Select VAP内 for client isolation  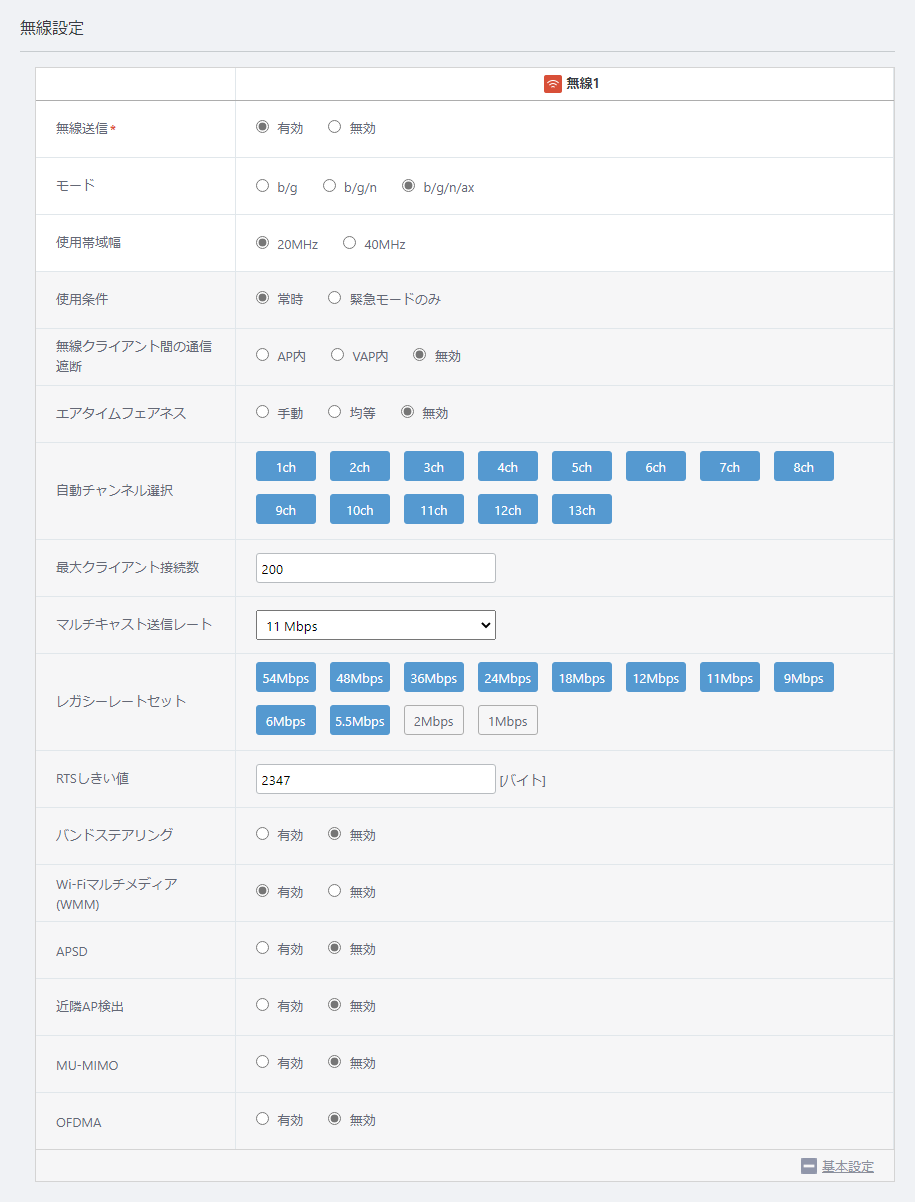point(338,355)
